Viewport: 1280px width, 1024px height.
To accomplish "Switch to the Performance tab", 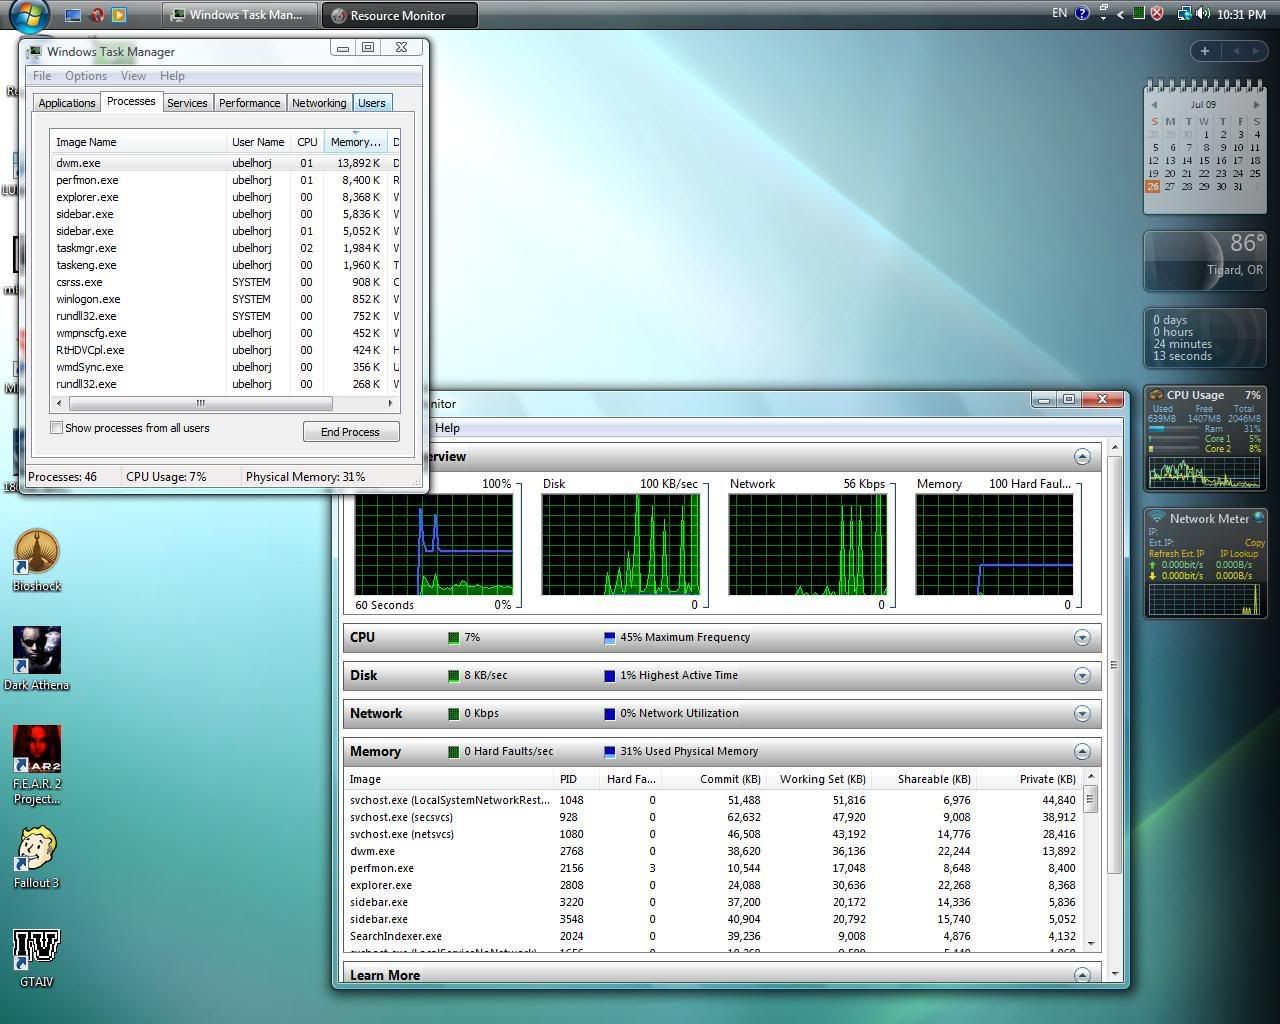I will pyautogui.click(x=249, y=103).
